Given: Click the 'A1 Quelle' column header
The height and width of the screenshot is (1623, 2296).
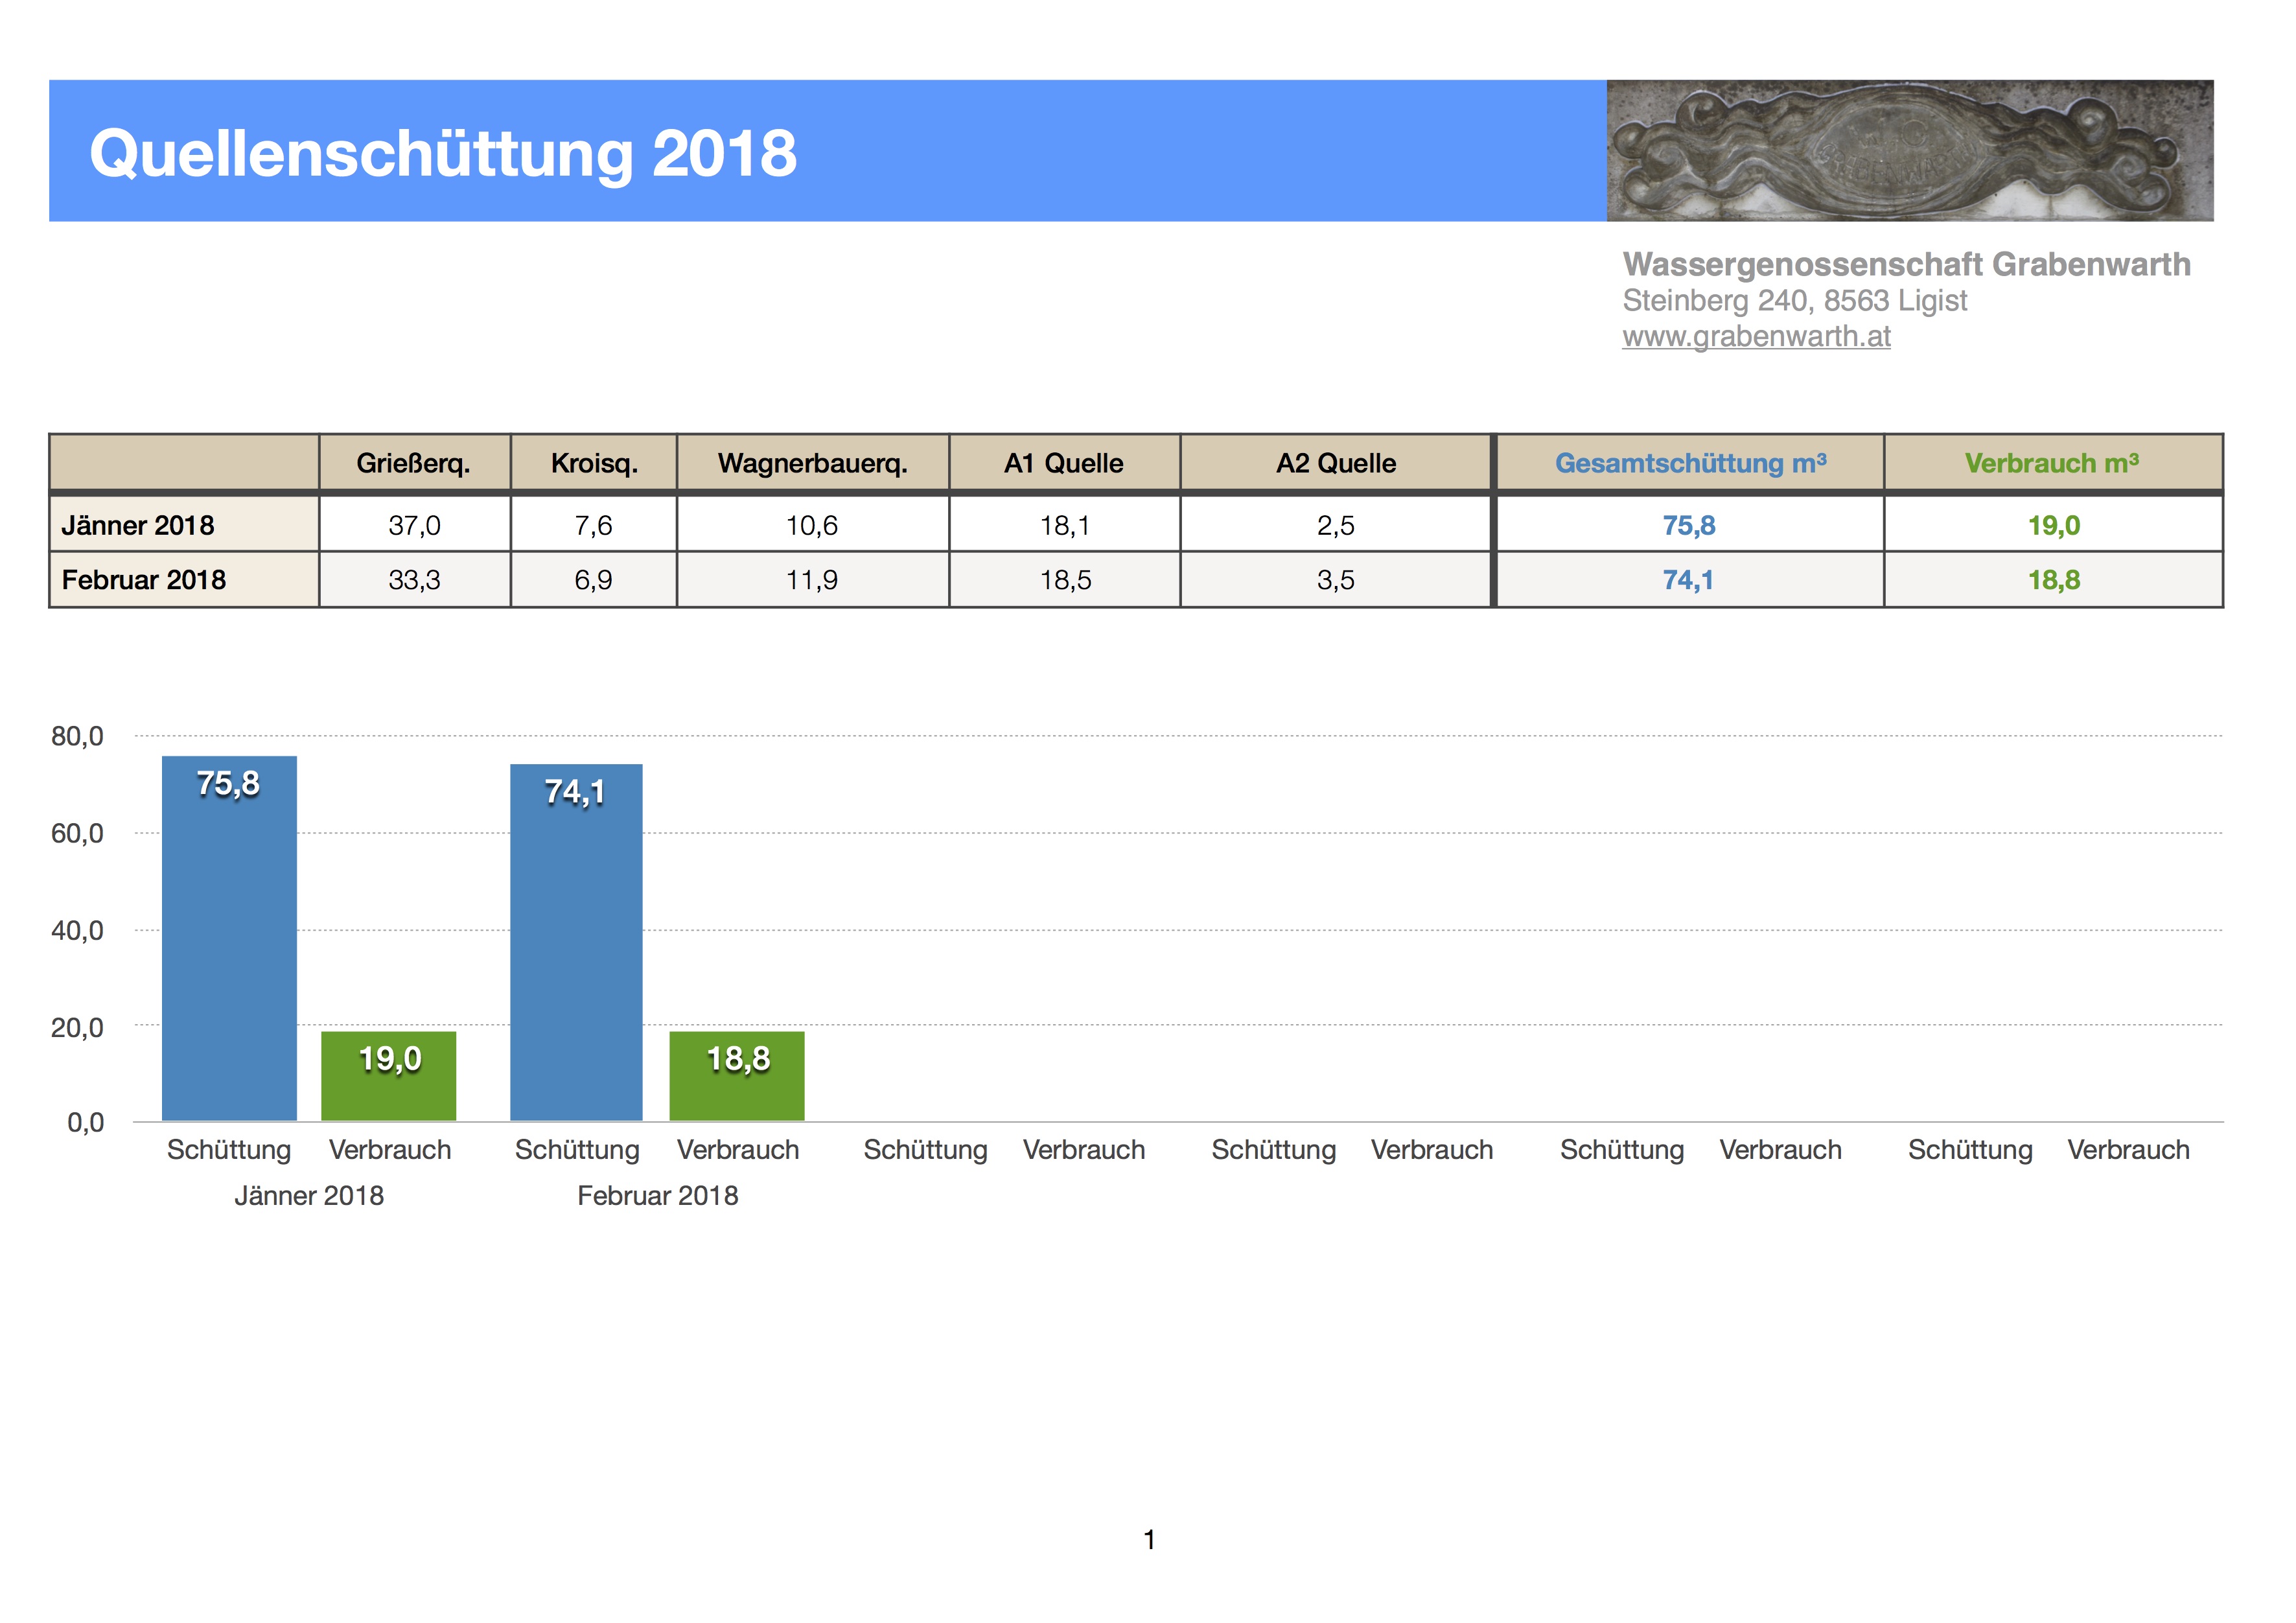Looking at the screenshot, I should pos(1064,463).
